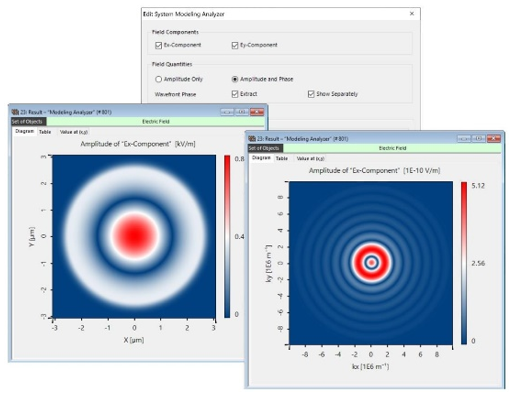Close the Edit System Modeling Analyzer dialog
Viewport: 511px width, 394px height.
412,14
